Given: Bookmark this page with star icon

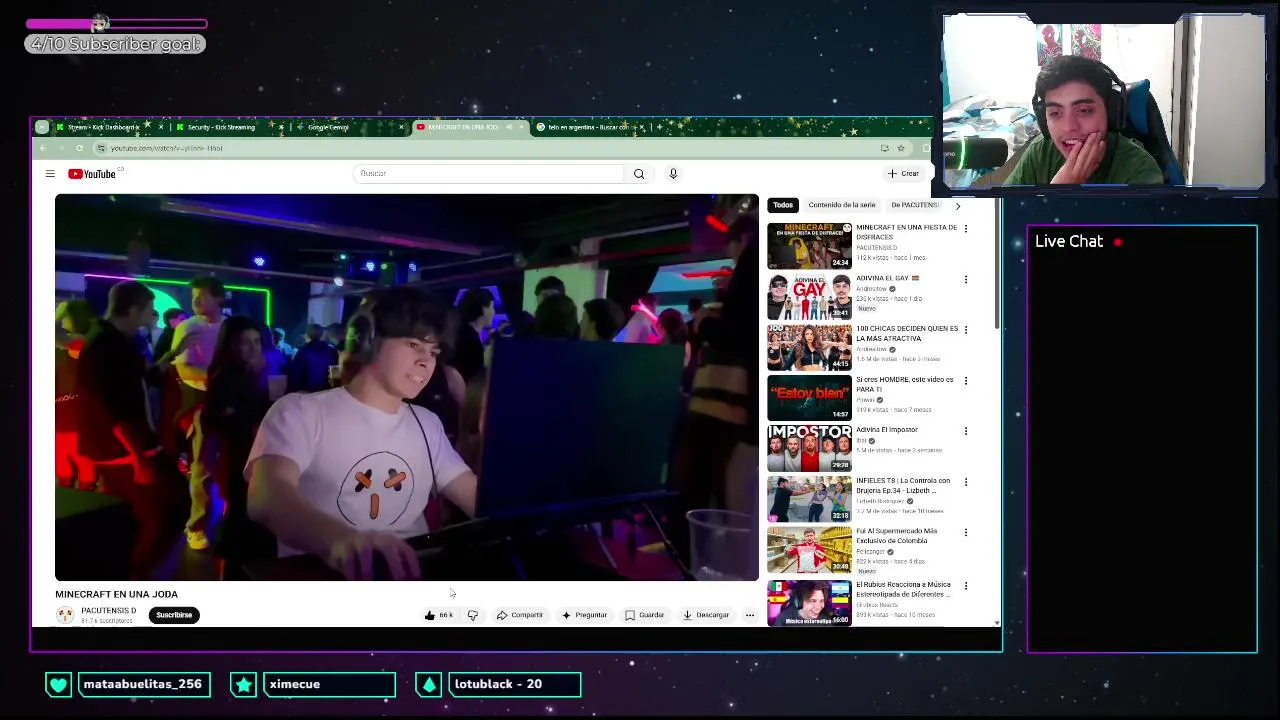Looking at the screenshot, I should click(901, 148).
